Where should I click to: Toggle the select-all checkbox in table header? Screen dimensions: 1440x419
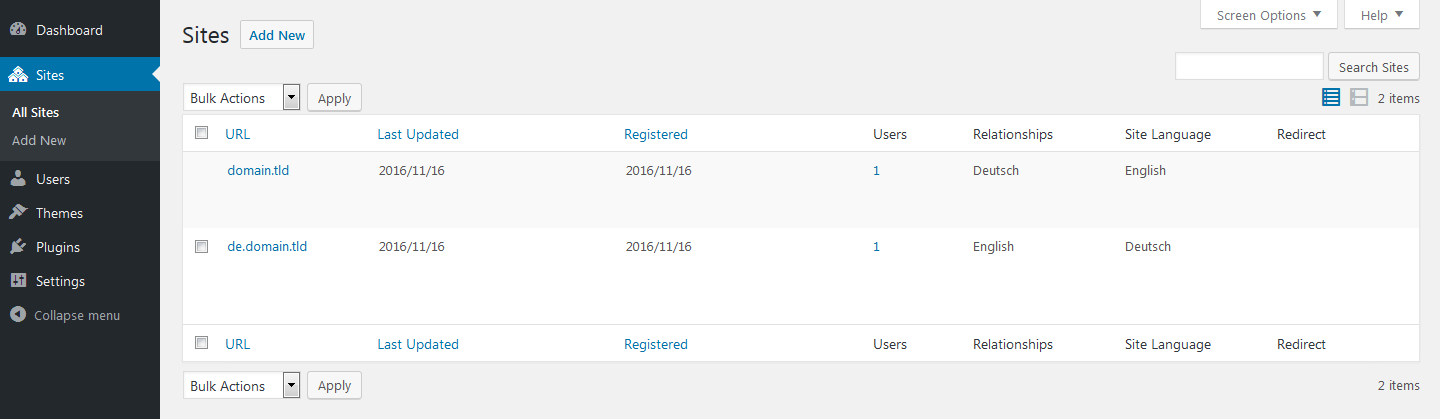[x=202, y=133]
